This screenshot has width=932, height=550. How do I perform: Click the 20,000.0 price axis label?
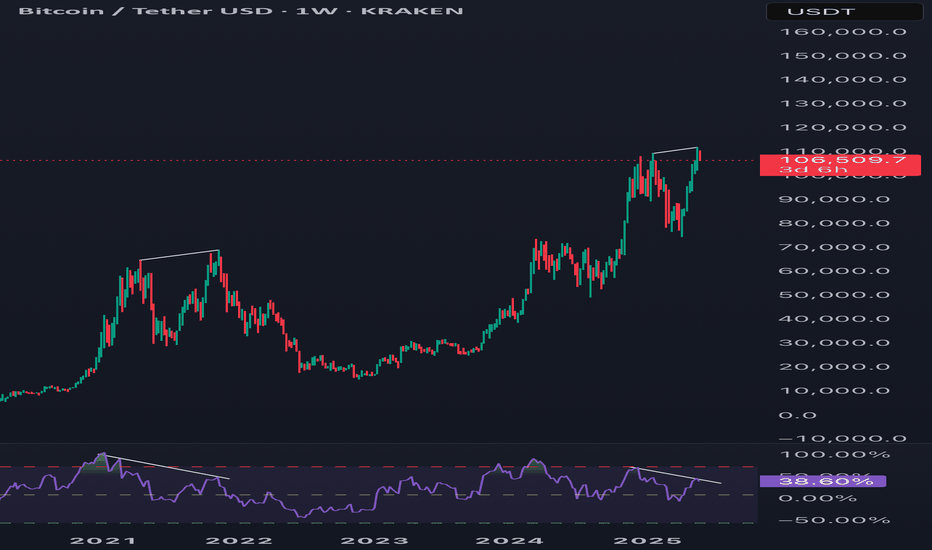coord(835,367)
